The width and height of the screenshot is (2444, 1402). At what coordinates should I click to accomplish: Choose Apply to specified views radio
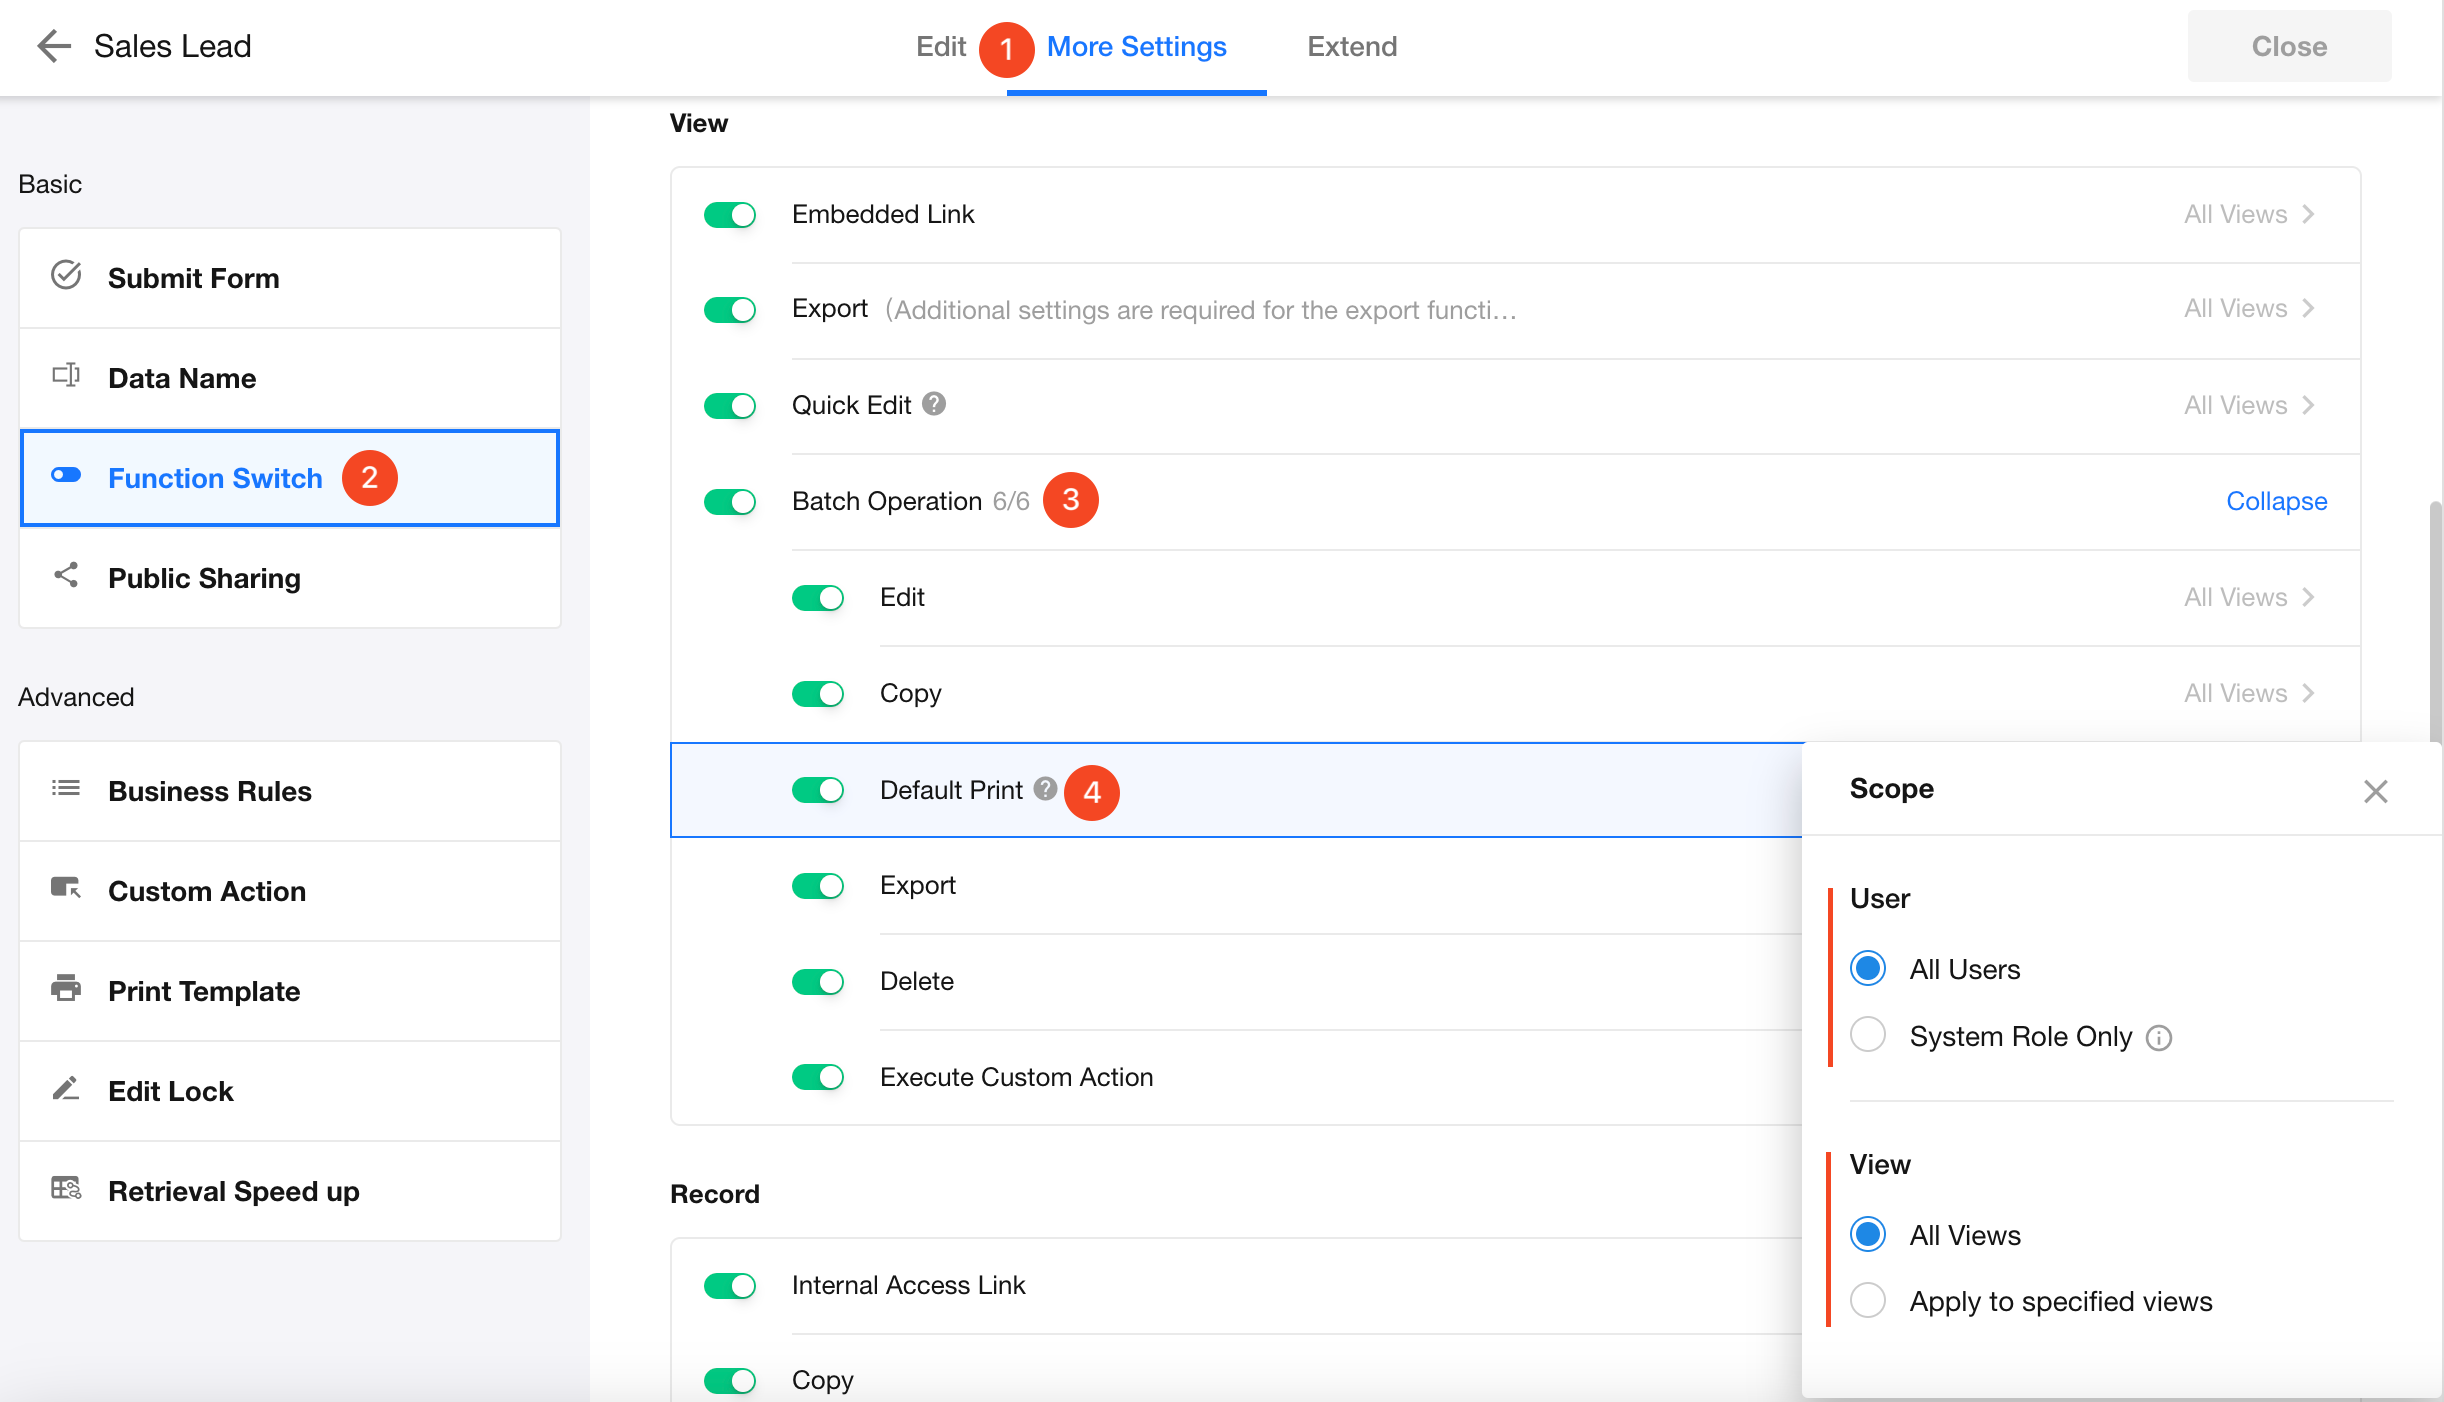(x=1868, y=1301)
